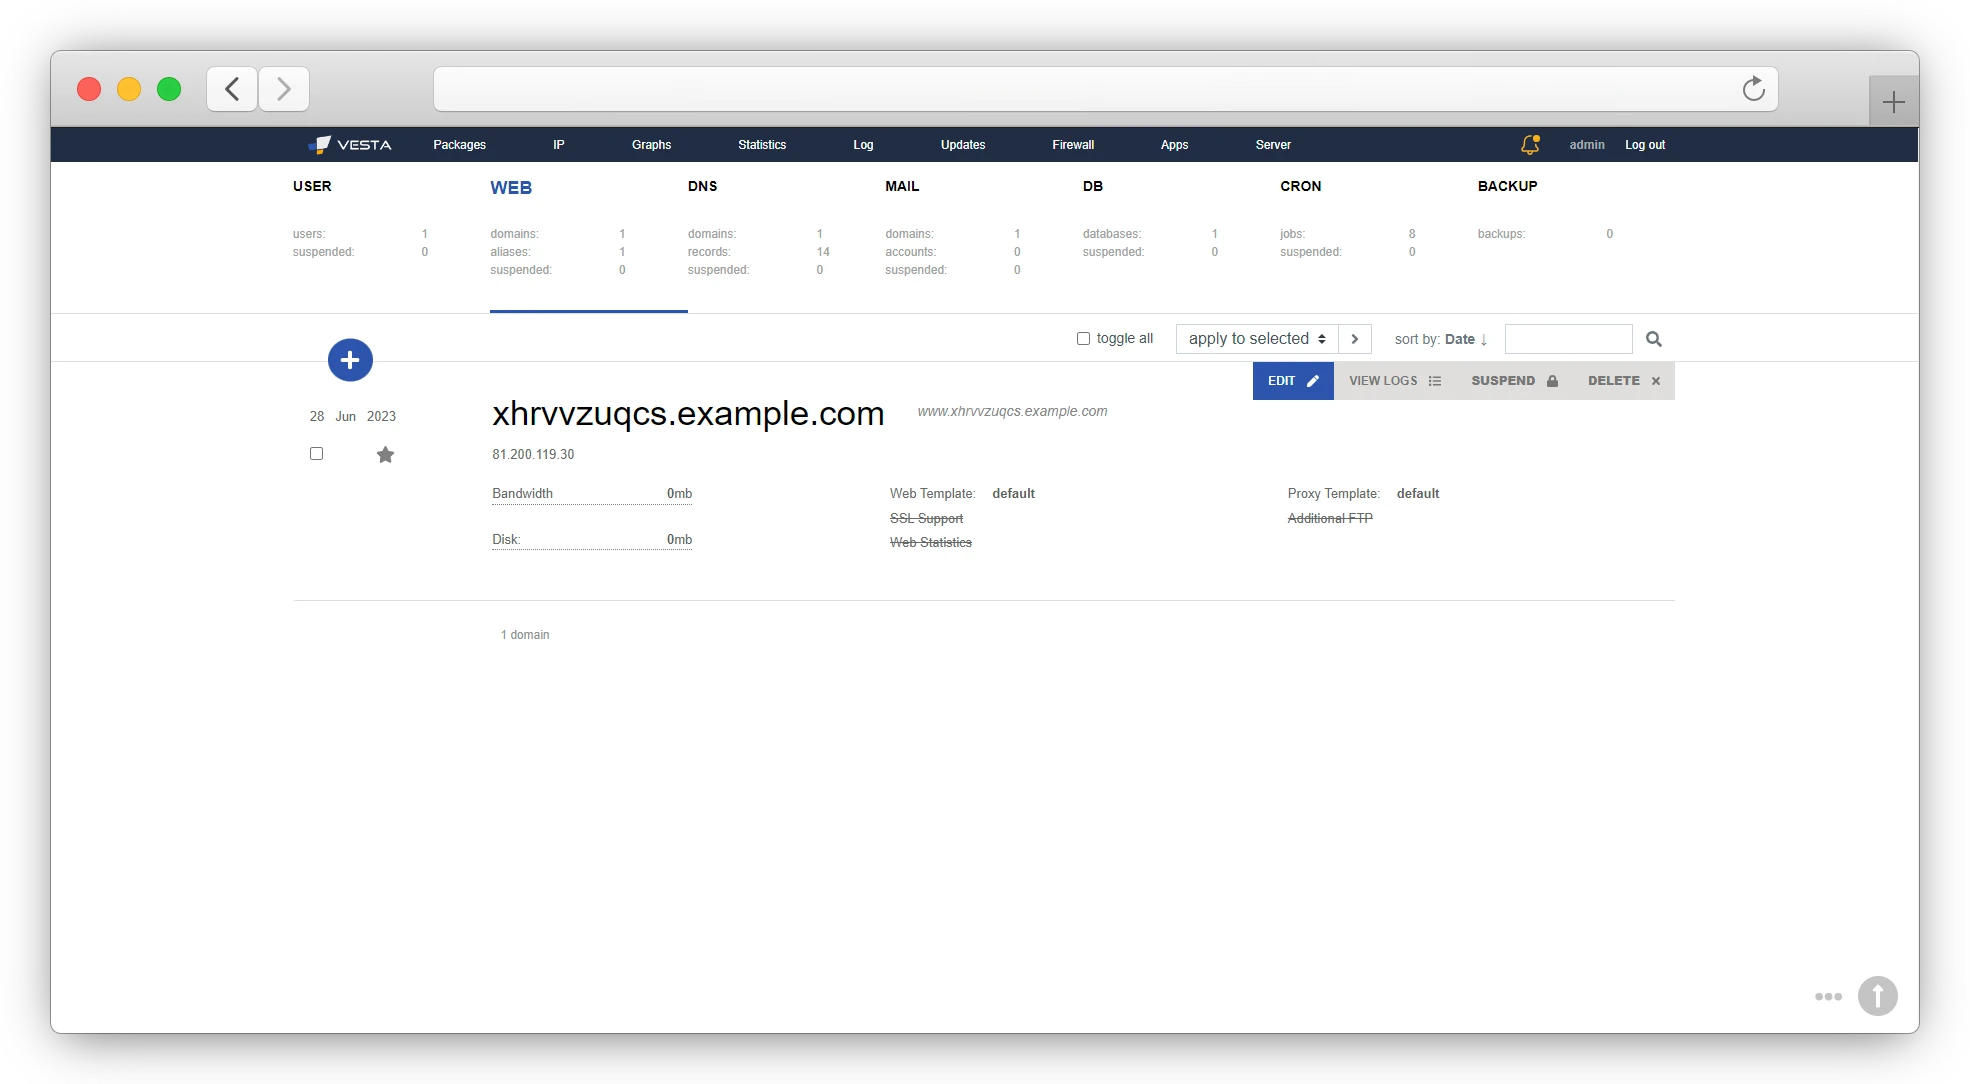This screenshot has height=1084, width=1970.
Task: Reload the page in the browser
Action: coord(1753,89)
